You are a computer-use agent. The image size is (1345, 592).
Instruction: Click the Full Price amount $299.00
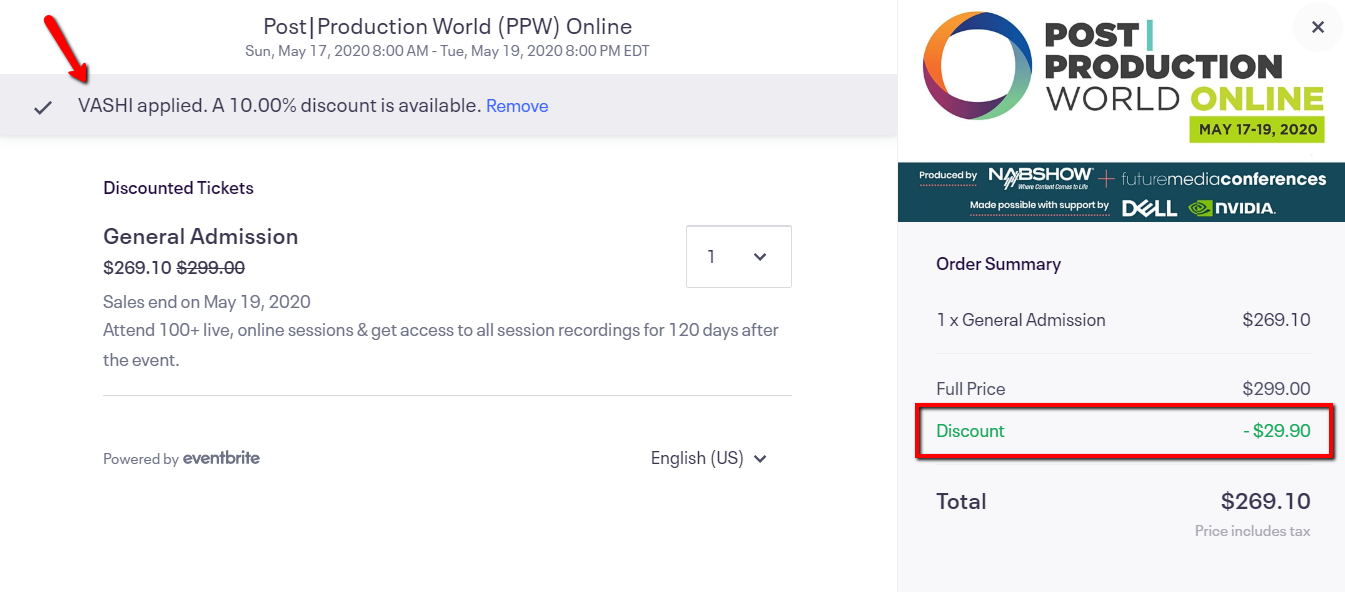(1276, 389)
